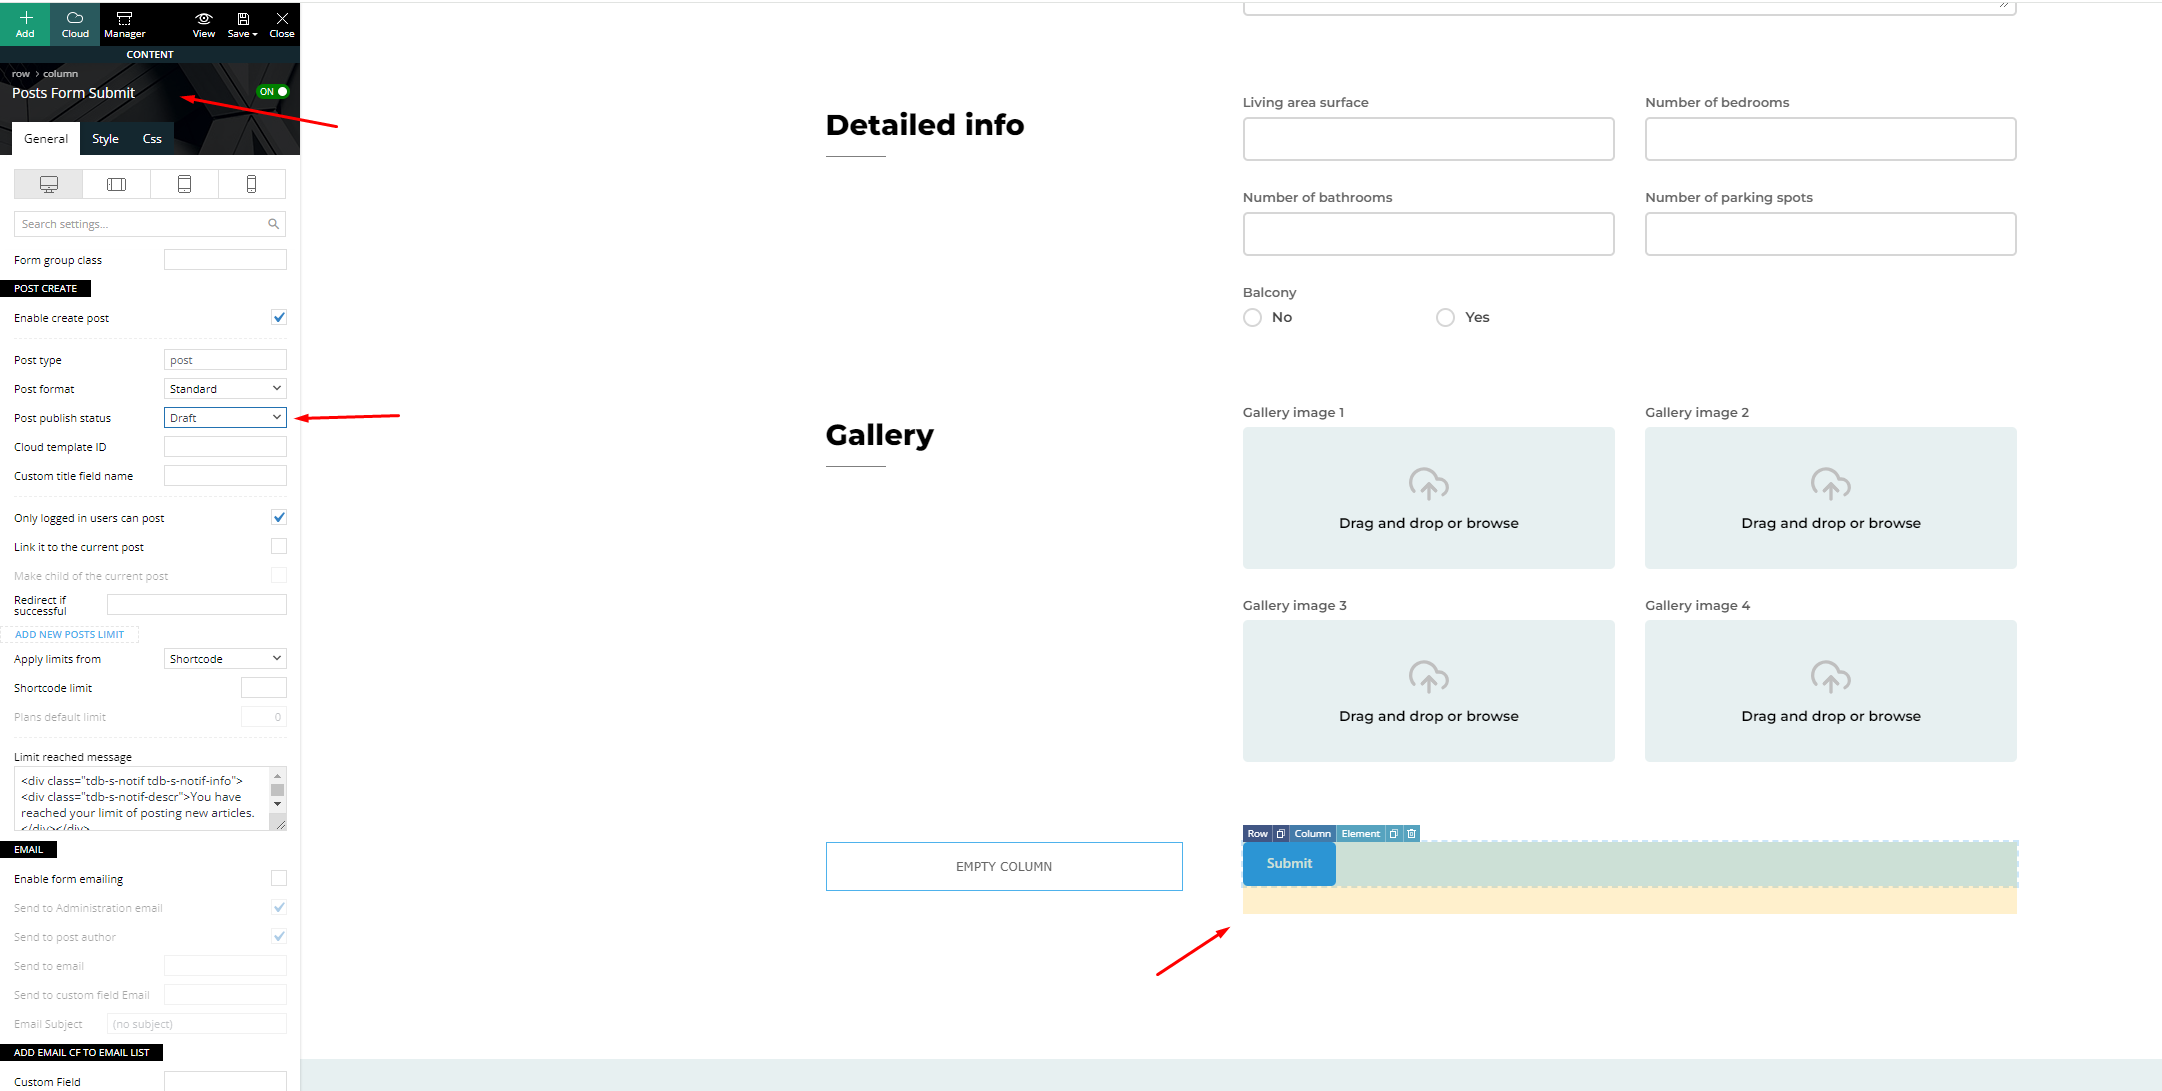This screenshot has width=2162, height=1091.
Task: Click the Number of parking spots field
Action: 1830,234
